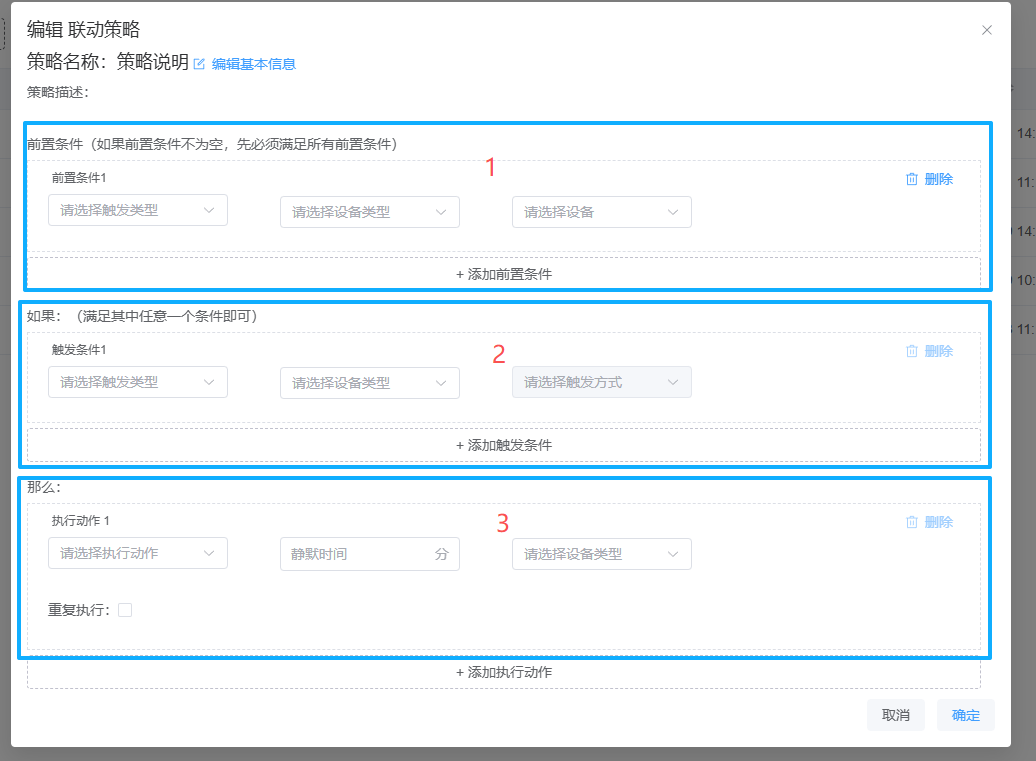Click the 确定 button
1036x761 pixels.
[x=965, y=715]
